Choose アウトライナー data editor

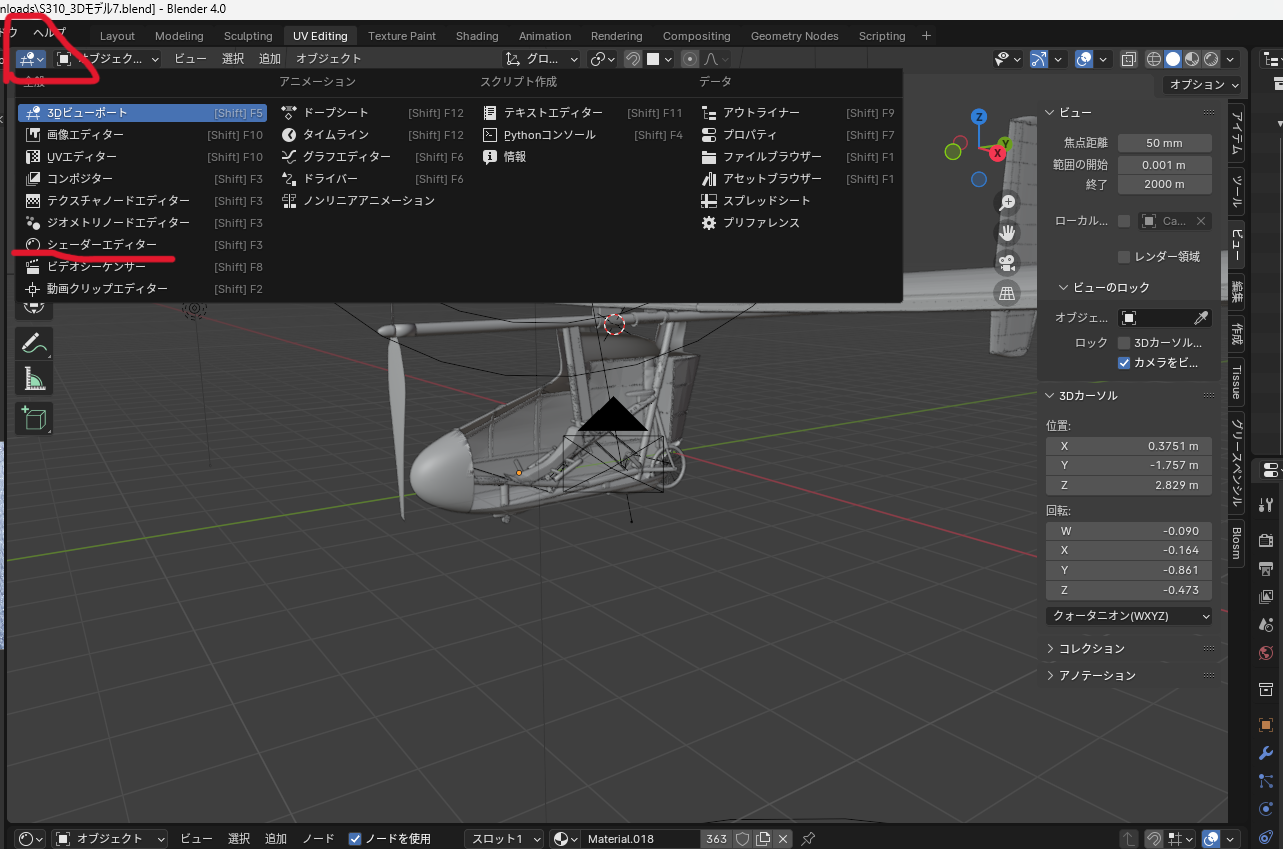click(797, 113)
